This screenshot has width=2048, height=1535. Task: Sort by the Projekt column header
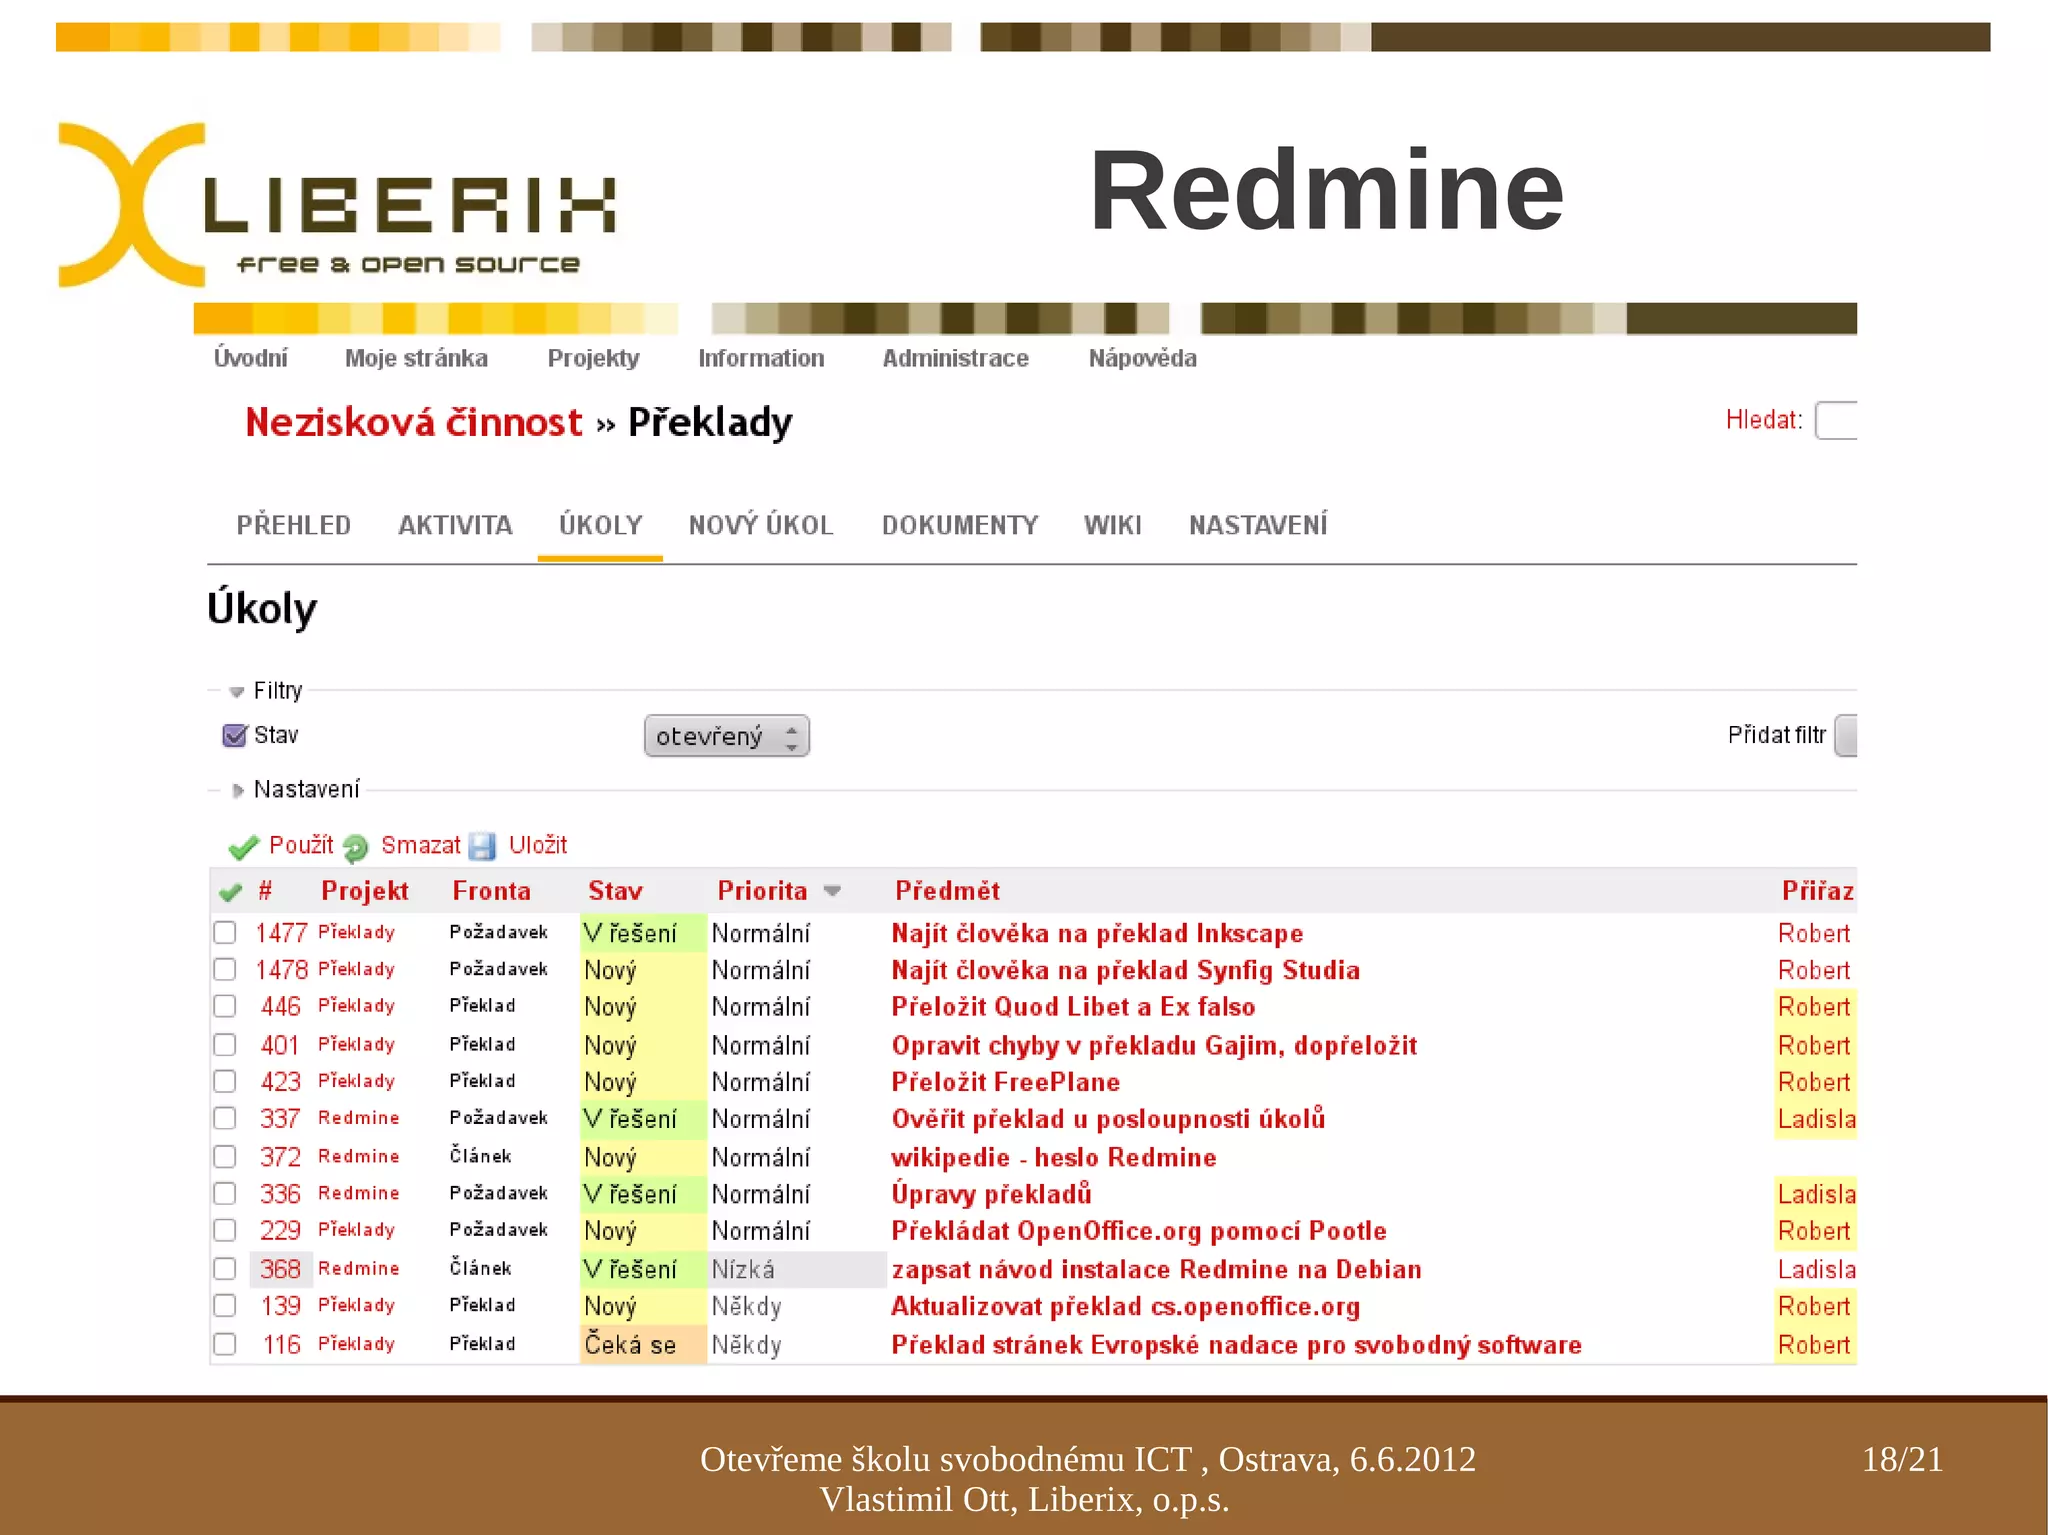click(365, 891)
